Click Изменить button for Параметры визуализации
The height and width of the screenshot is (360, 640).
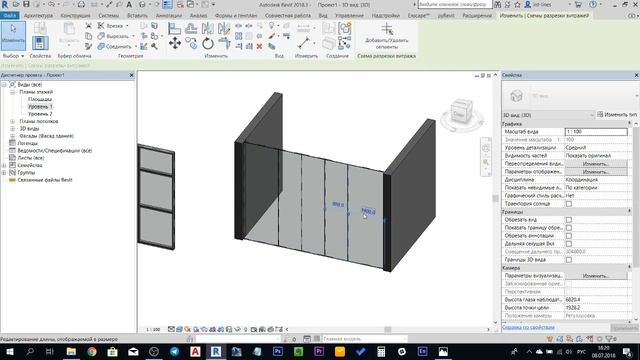[x=596, y=276]
